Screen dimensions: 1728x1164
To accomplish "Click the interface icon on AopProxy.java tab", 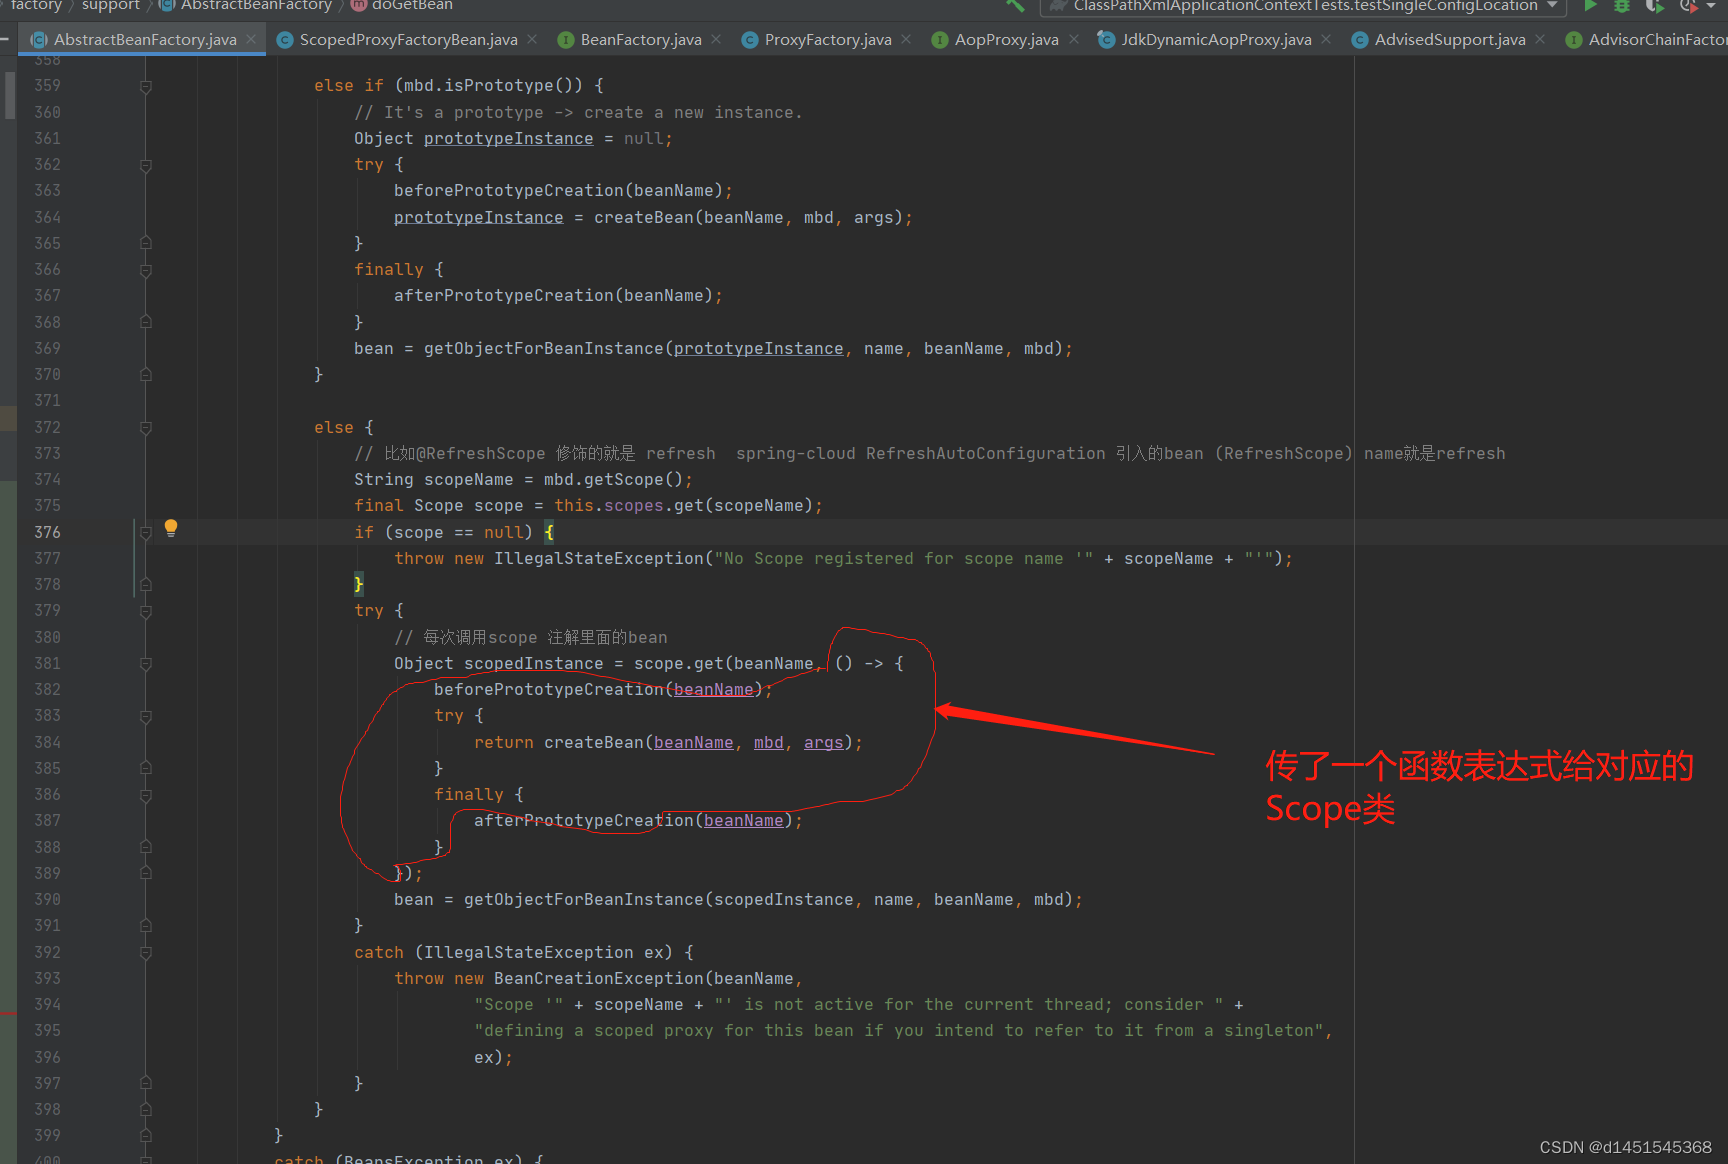I will (940, 40).
